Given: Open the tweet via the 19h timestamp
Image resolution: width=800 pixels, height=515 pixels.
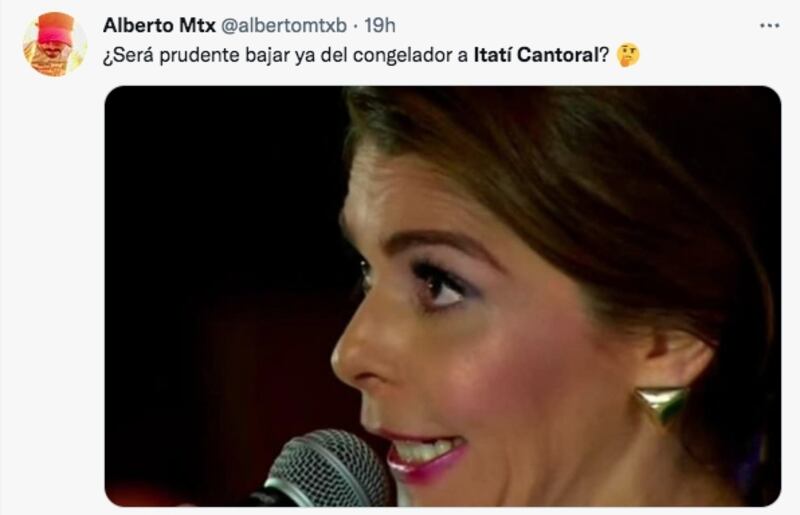Looking at the screenshot, I should tap(380, 25).
